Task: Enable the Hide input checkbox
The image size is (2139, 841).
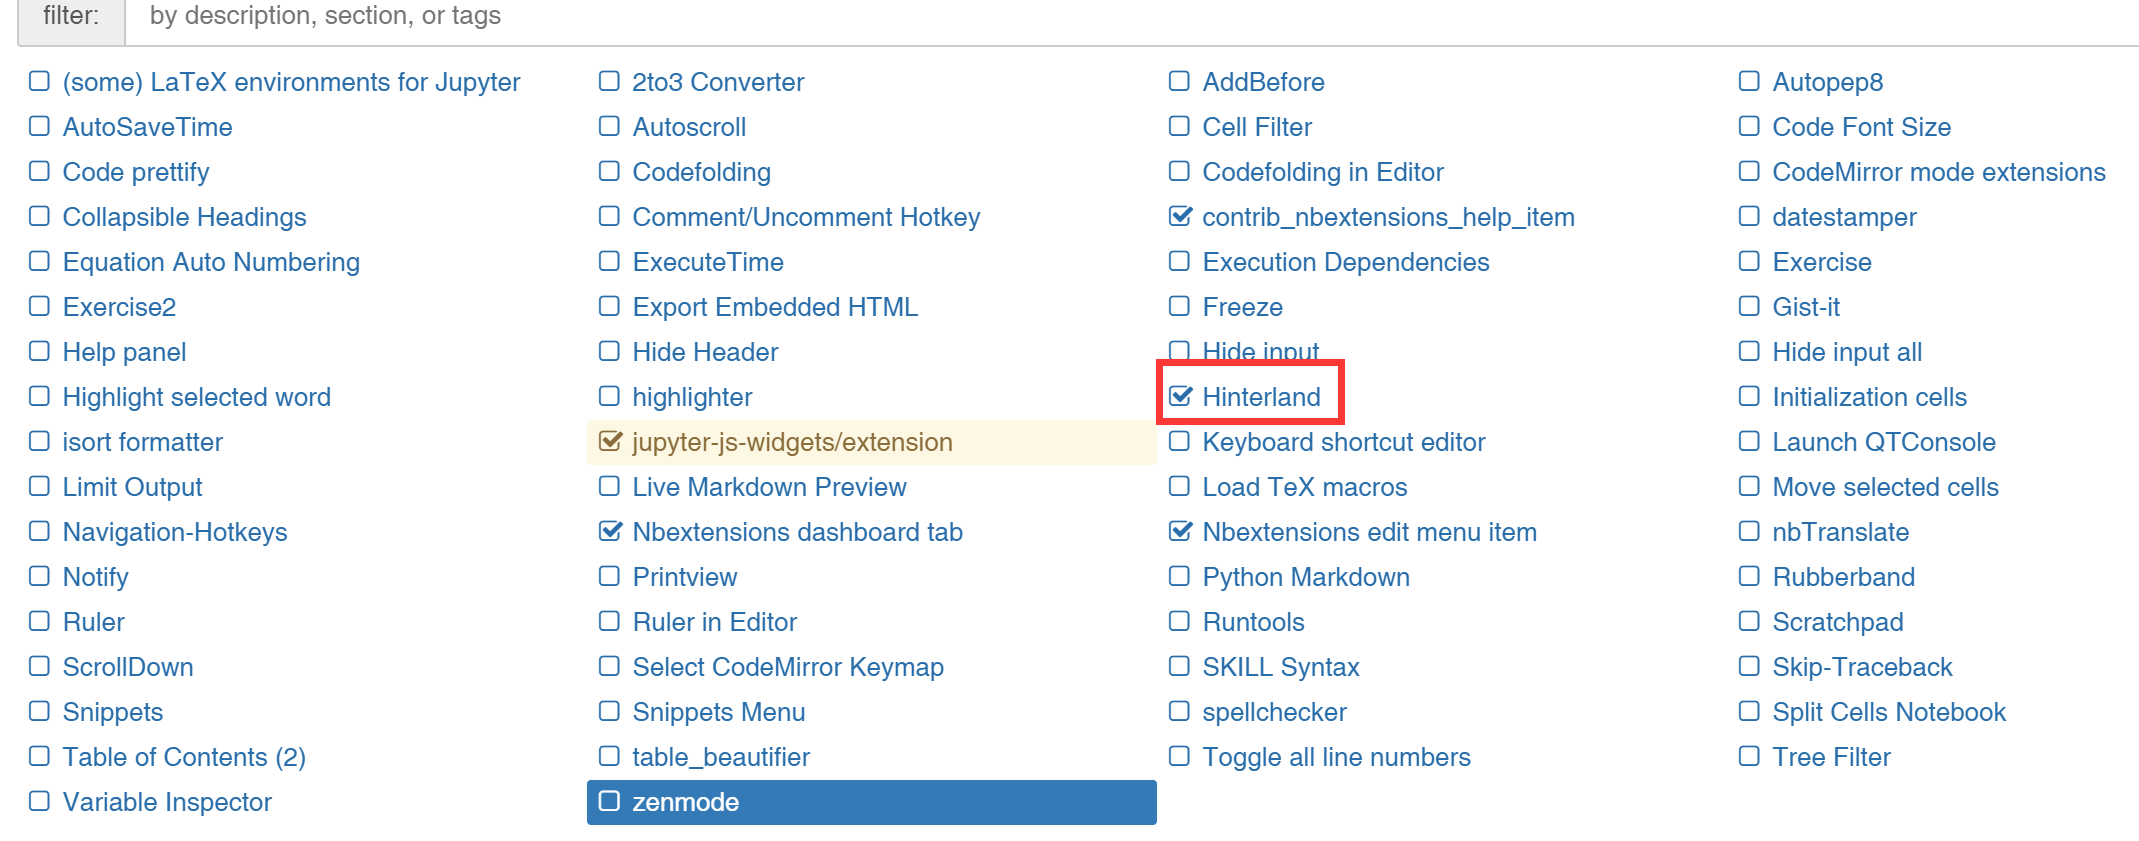Action: [1179, 351]
